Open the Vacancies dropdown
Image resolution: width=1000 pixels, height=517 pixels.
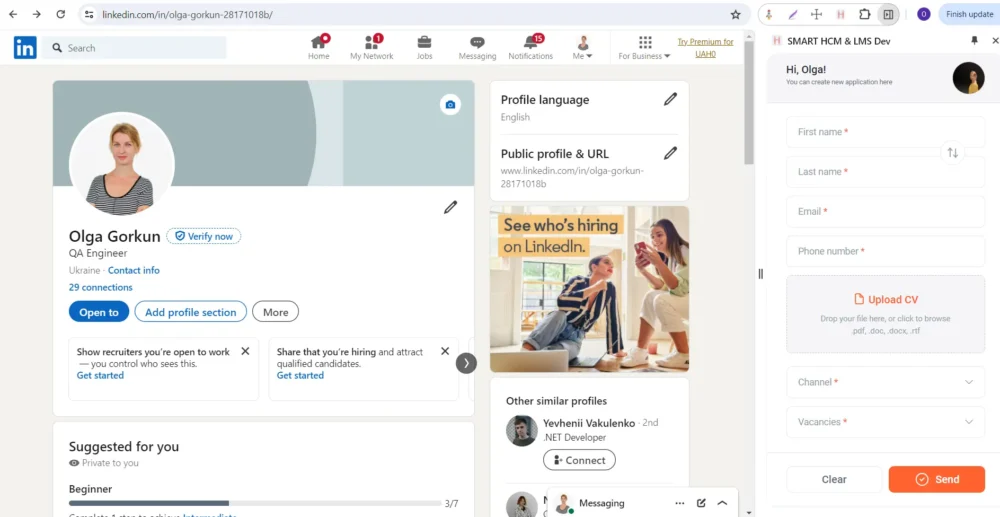click(885, 422)
